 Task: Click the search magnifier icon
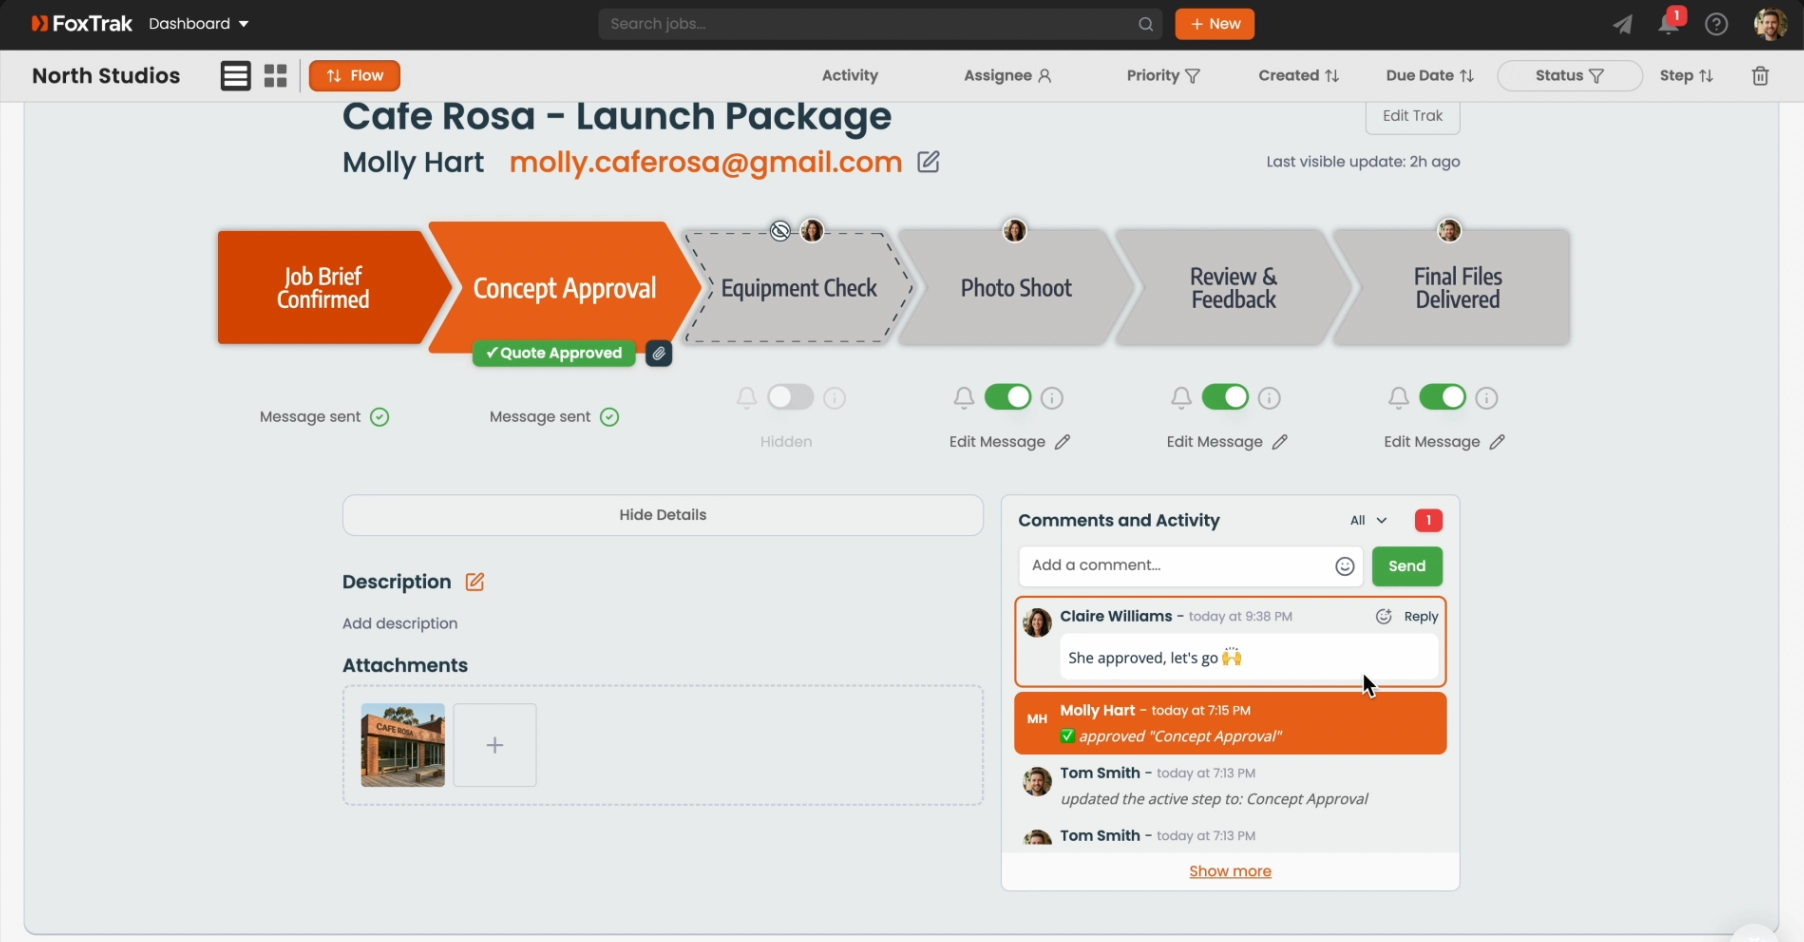1146,24
